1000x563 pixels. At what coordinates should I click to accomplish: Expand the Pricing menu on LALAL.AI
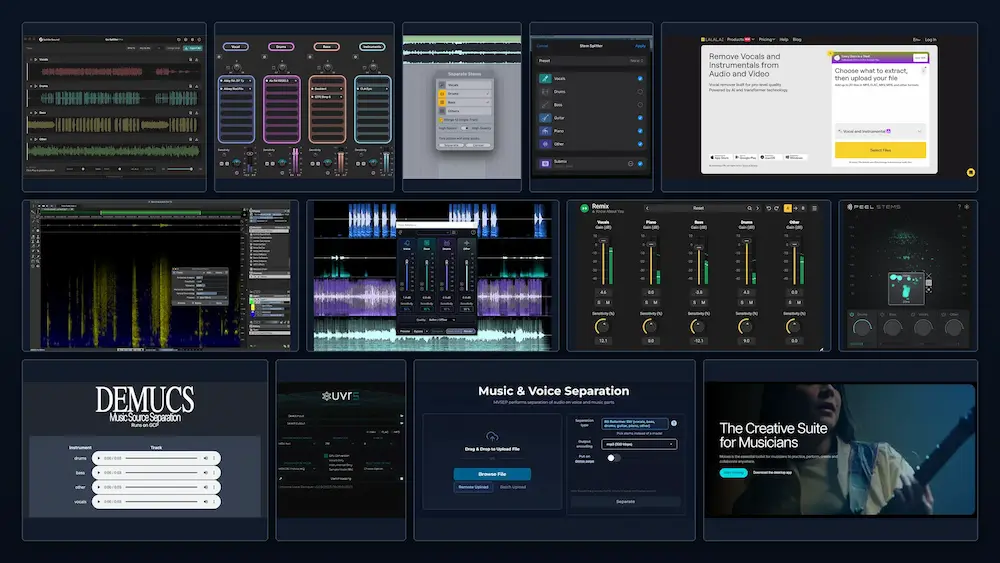(x=767, y=40)
